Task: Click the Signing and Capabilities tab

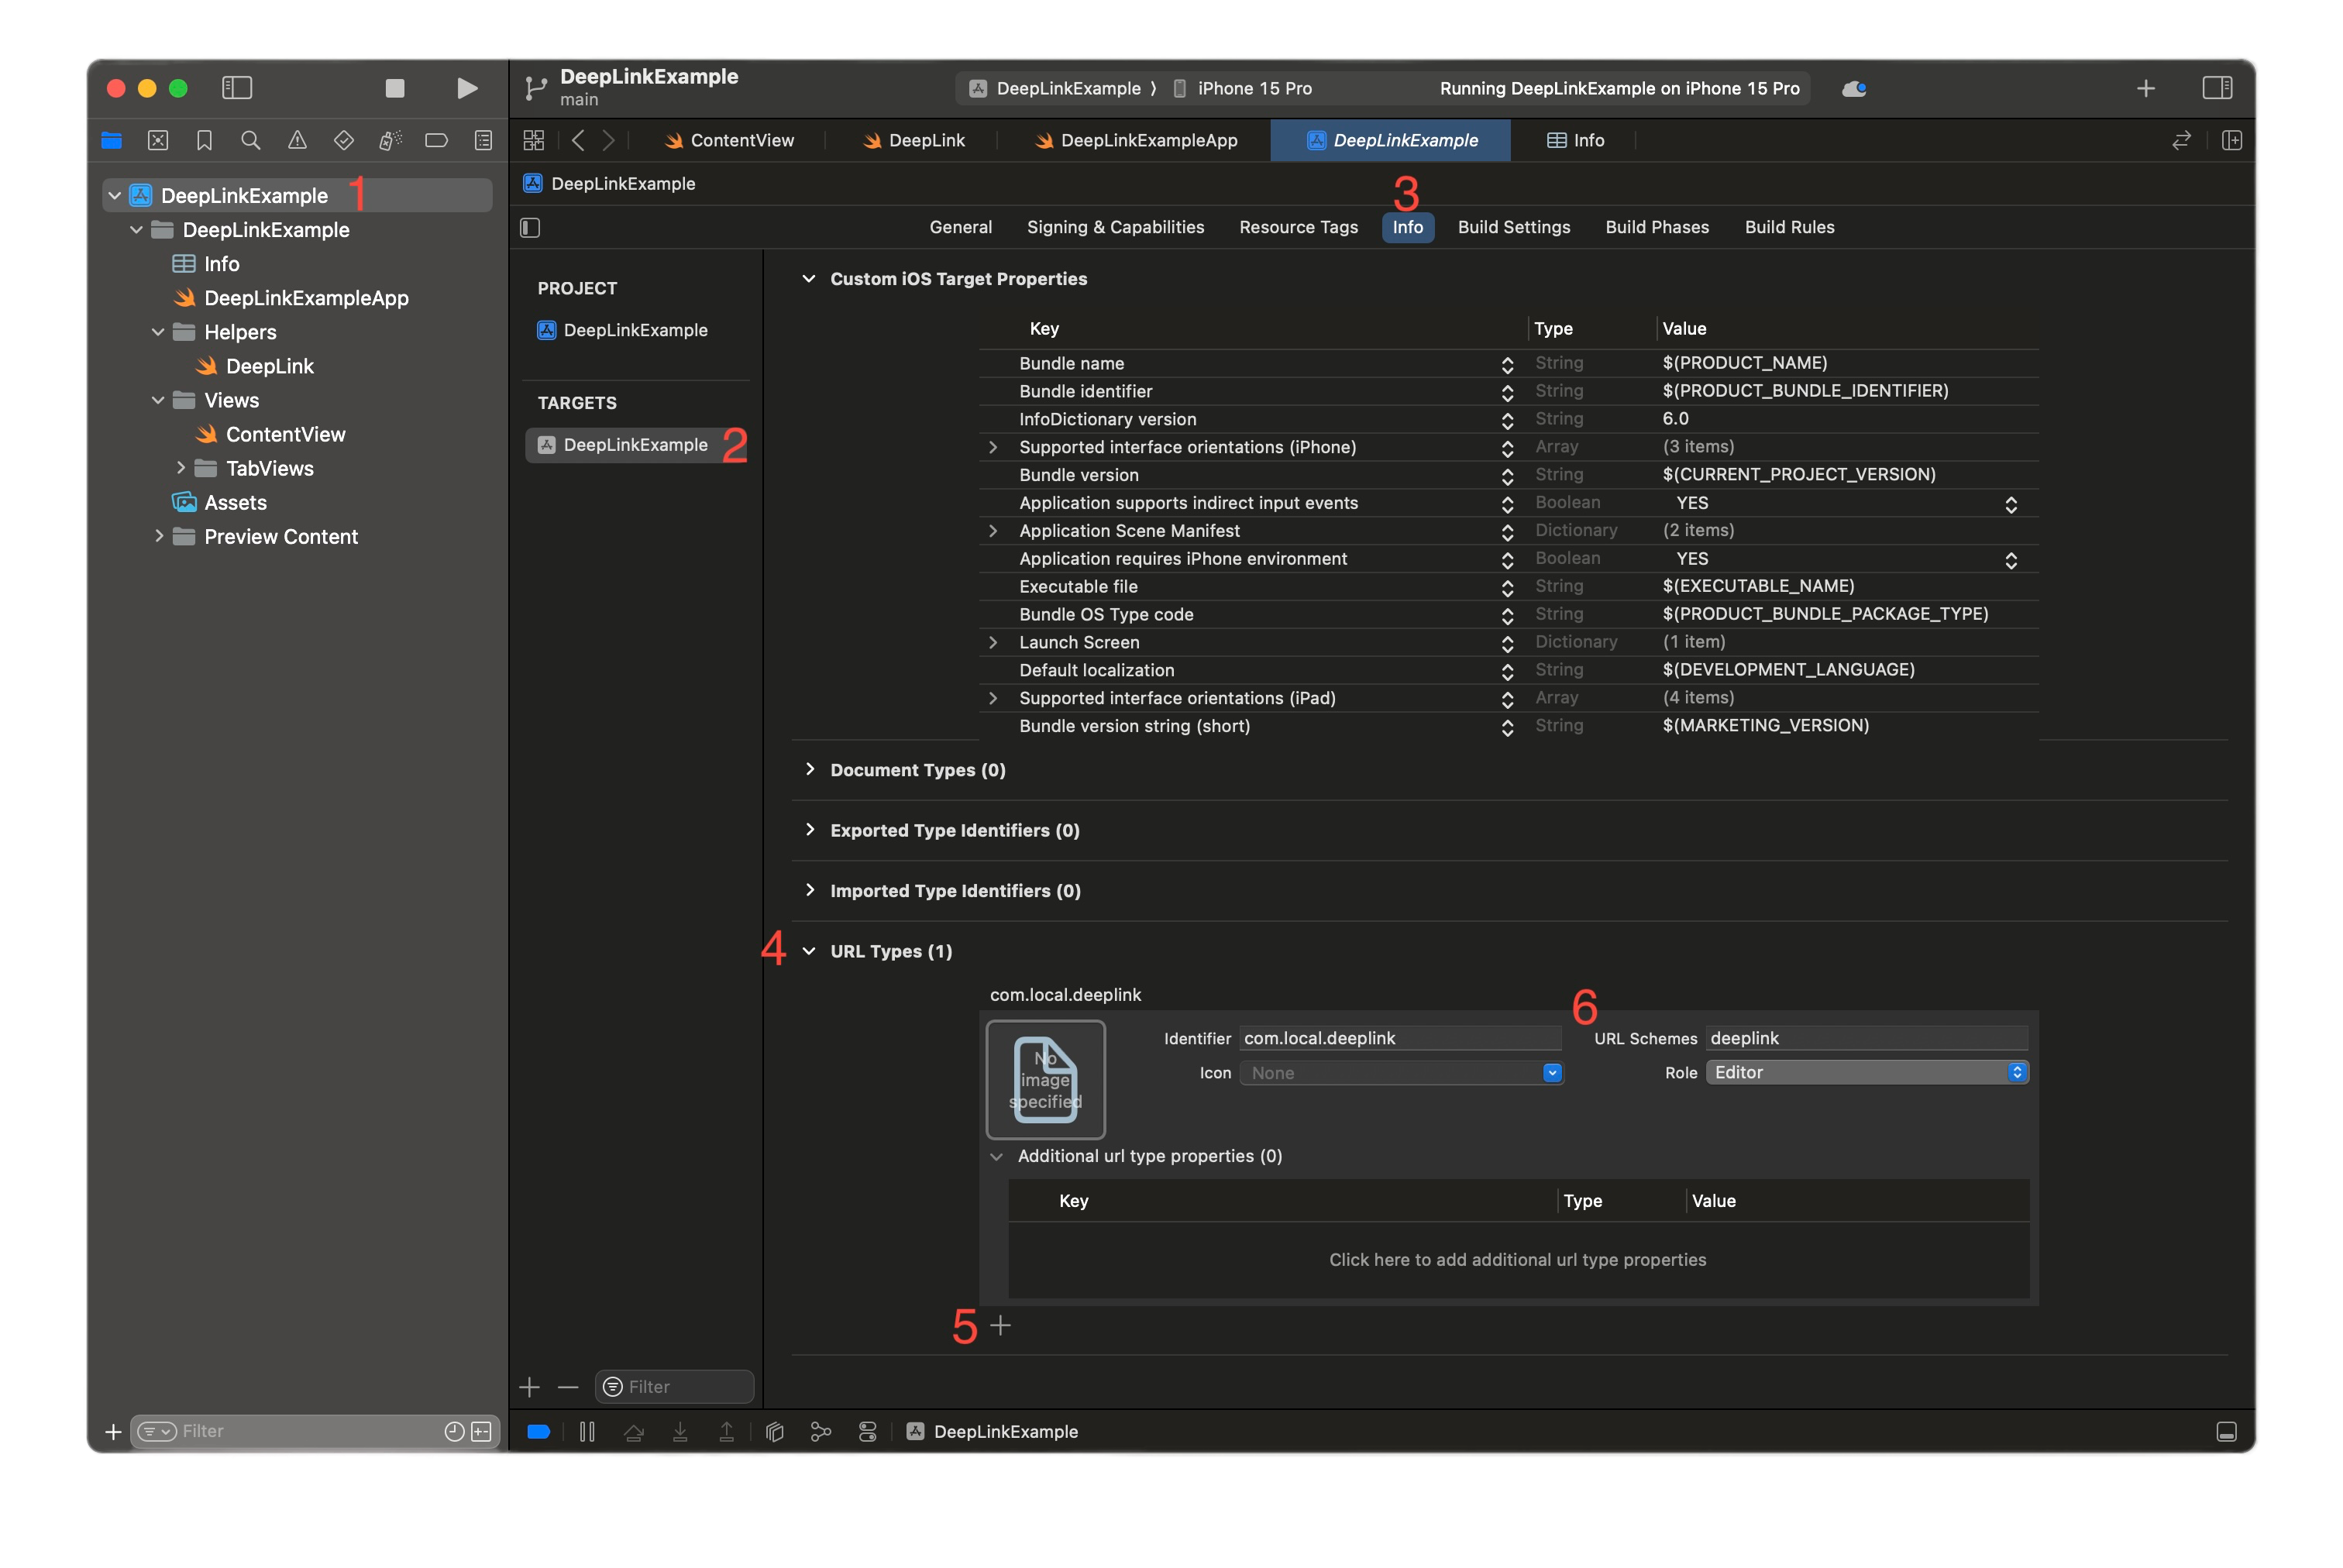Action: (1116, 225)
